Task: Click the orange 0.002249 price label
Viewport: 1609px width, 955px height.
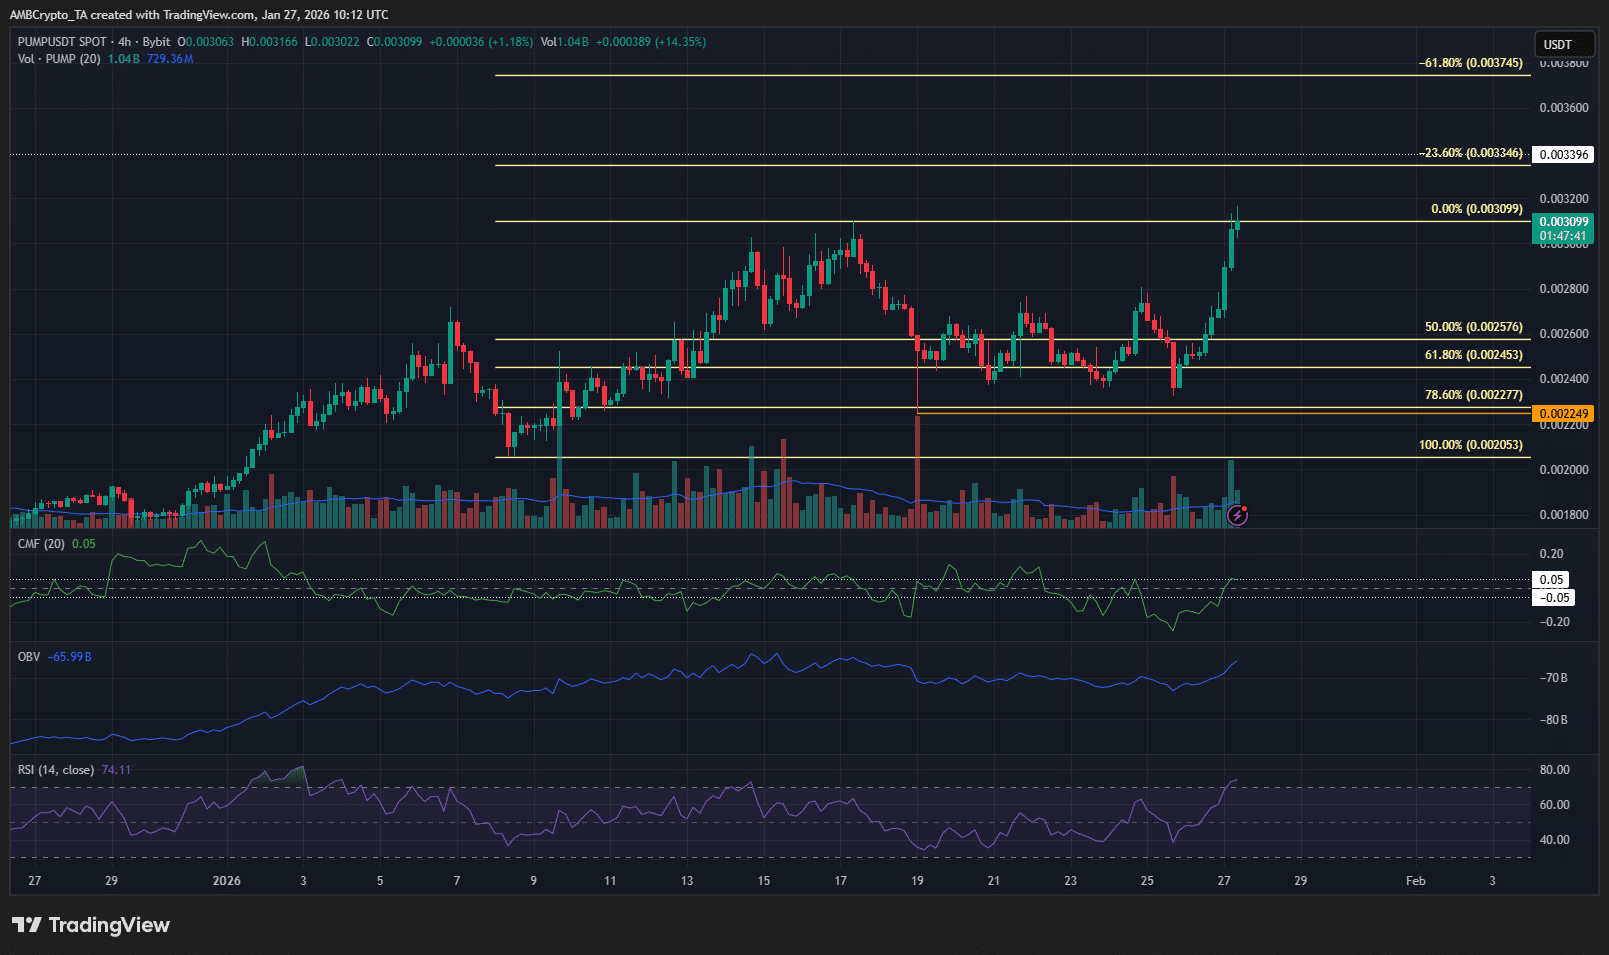Action: (x=1562, y=413)
